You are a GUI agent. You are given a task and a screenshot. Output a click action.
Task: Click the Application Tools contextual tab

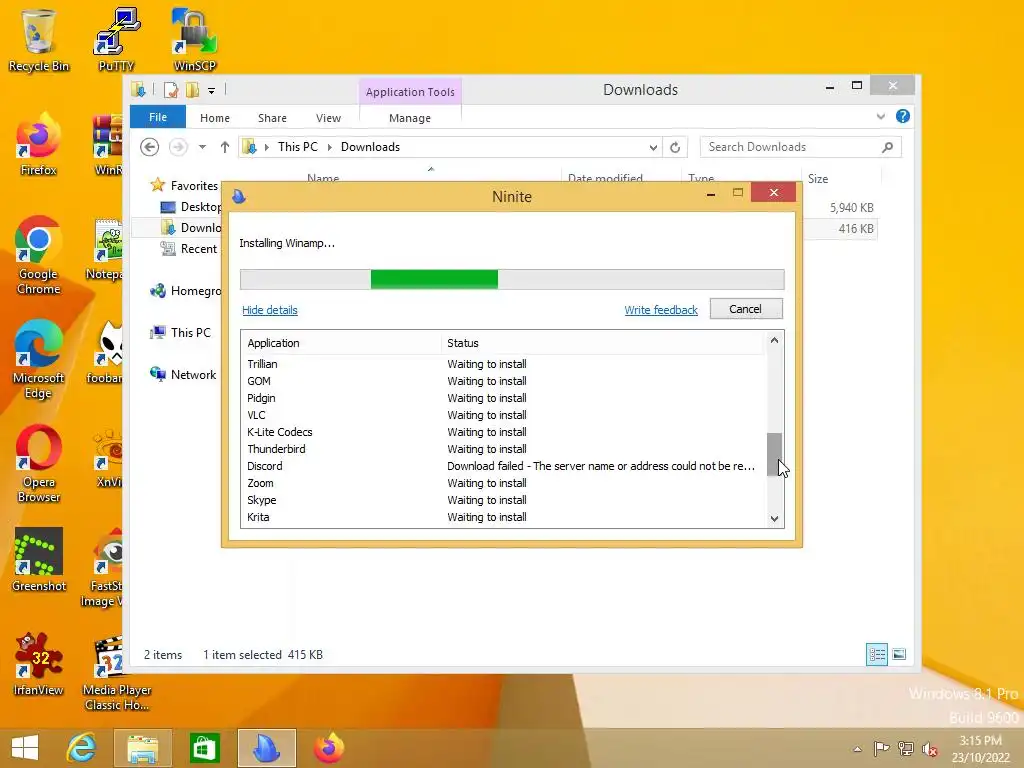click(410, 92)
